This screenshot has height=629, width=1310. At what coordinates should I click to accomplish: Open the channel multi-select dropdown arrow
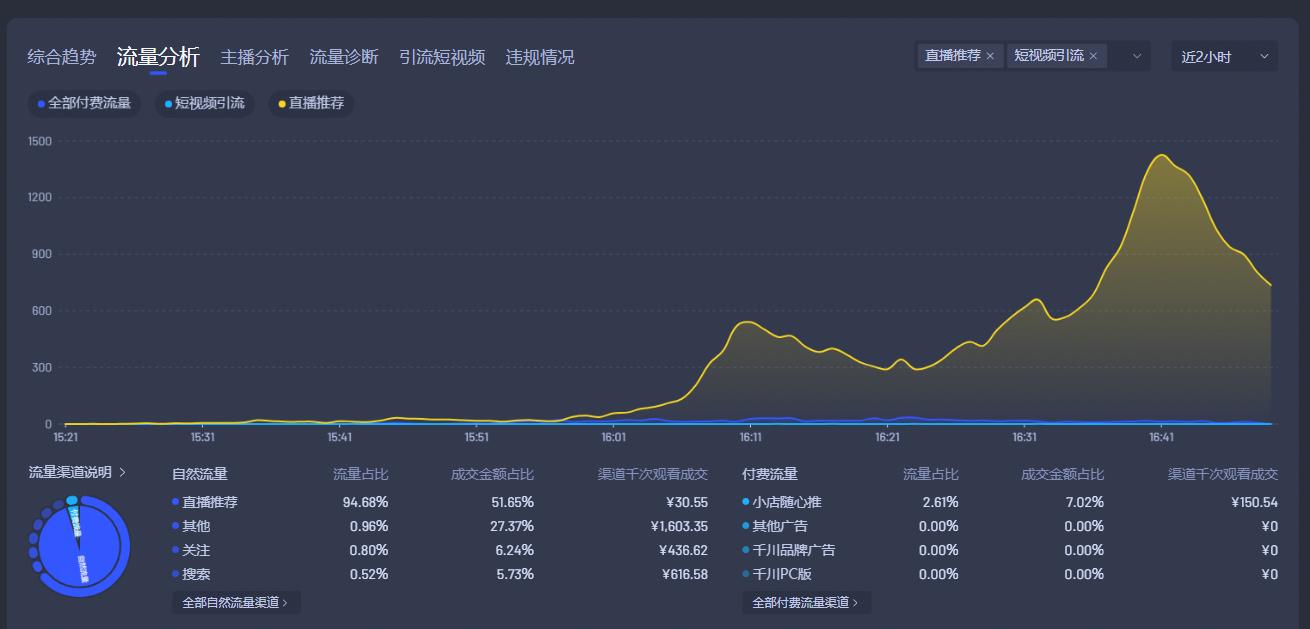[1136, 56]
